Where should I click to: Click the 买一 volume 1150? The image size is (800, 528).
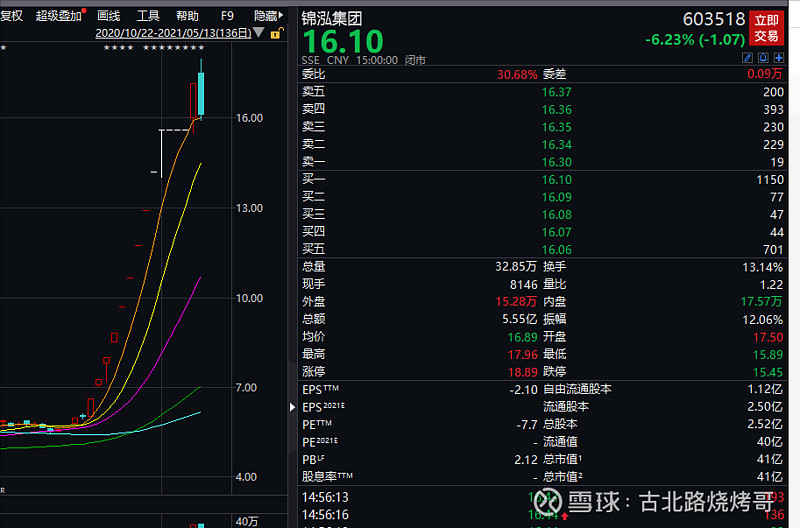pos(770,180)
